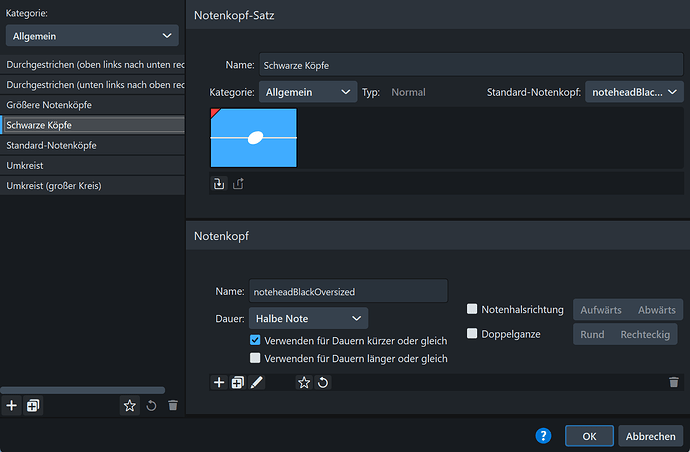Click the Name field 'noteheadBlackOversized'

[x=348, y=291]
